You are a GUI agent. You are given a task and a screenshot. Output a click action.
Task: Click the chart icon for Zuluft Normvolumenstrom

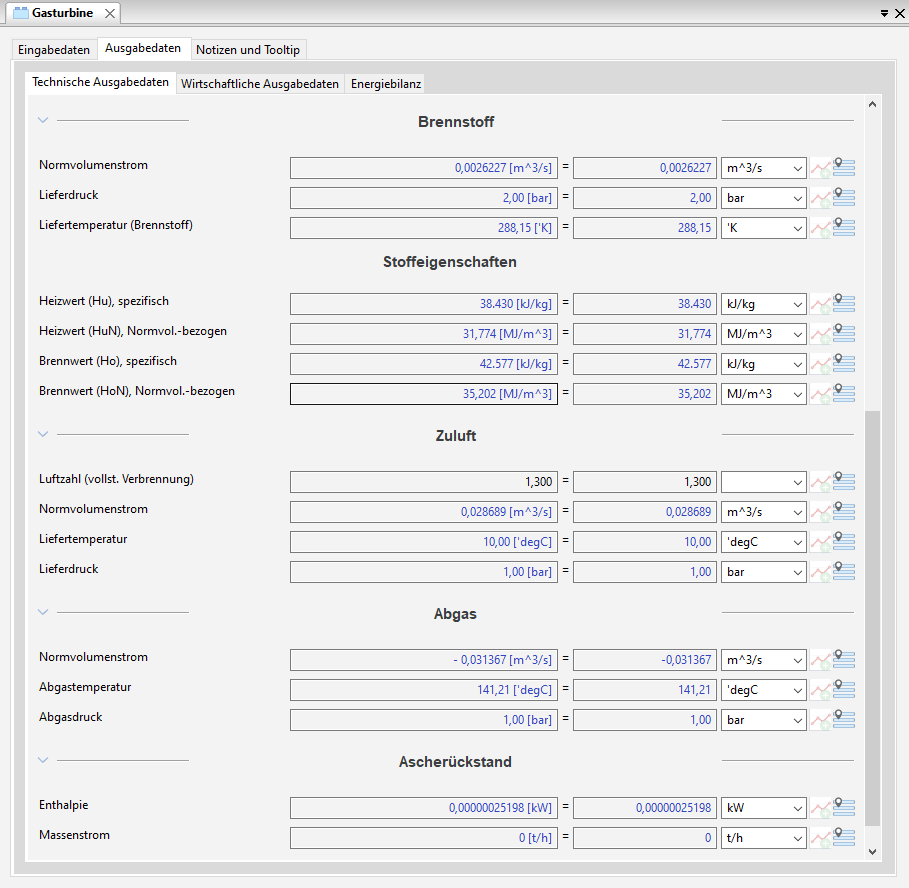(820, 512)
